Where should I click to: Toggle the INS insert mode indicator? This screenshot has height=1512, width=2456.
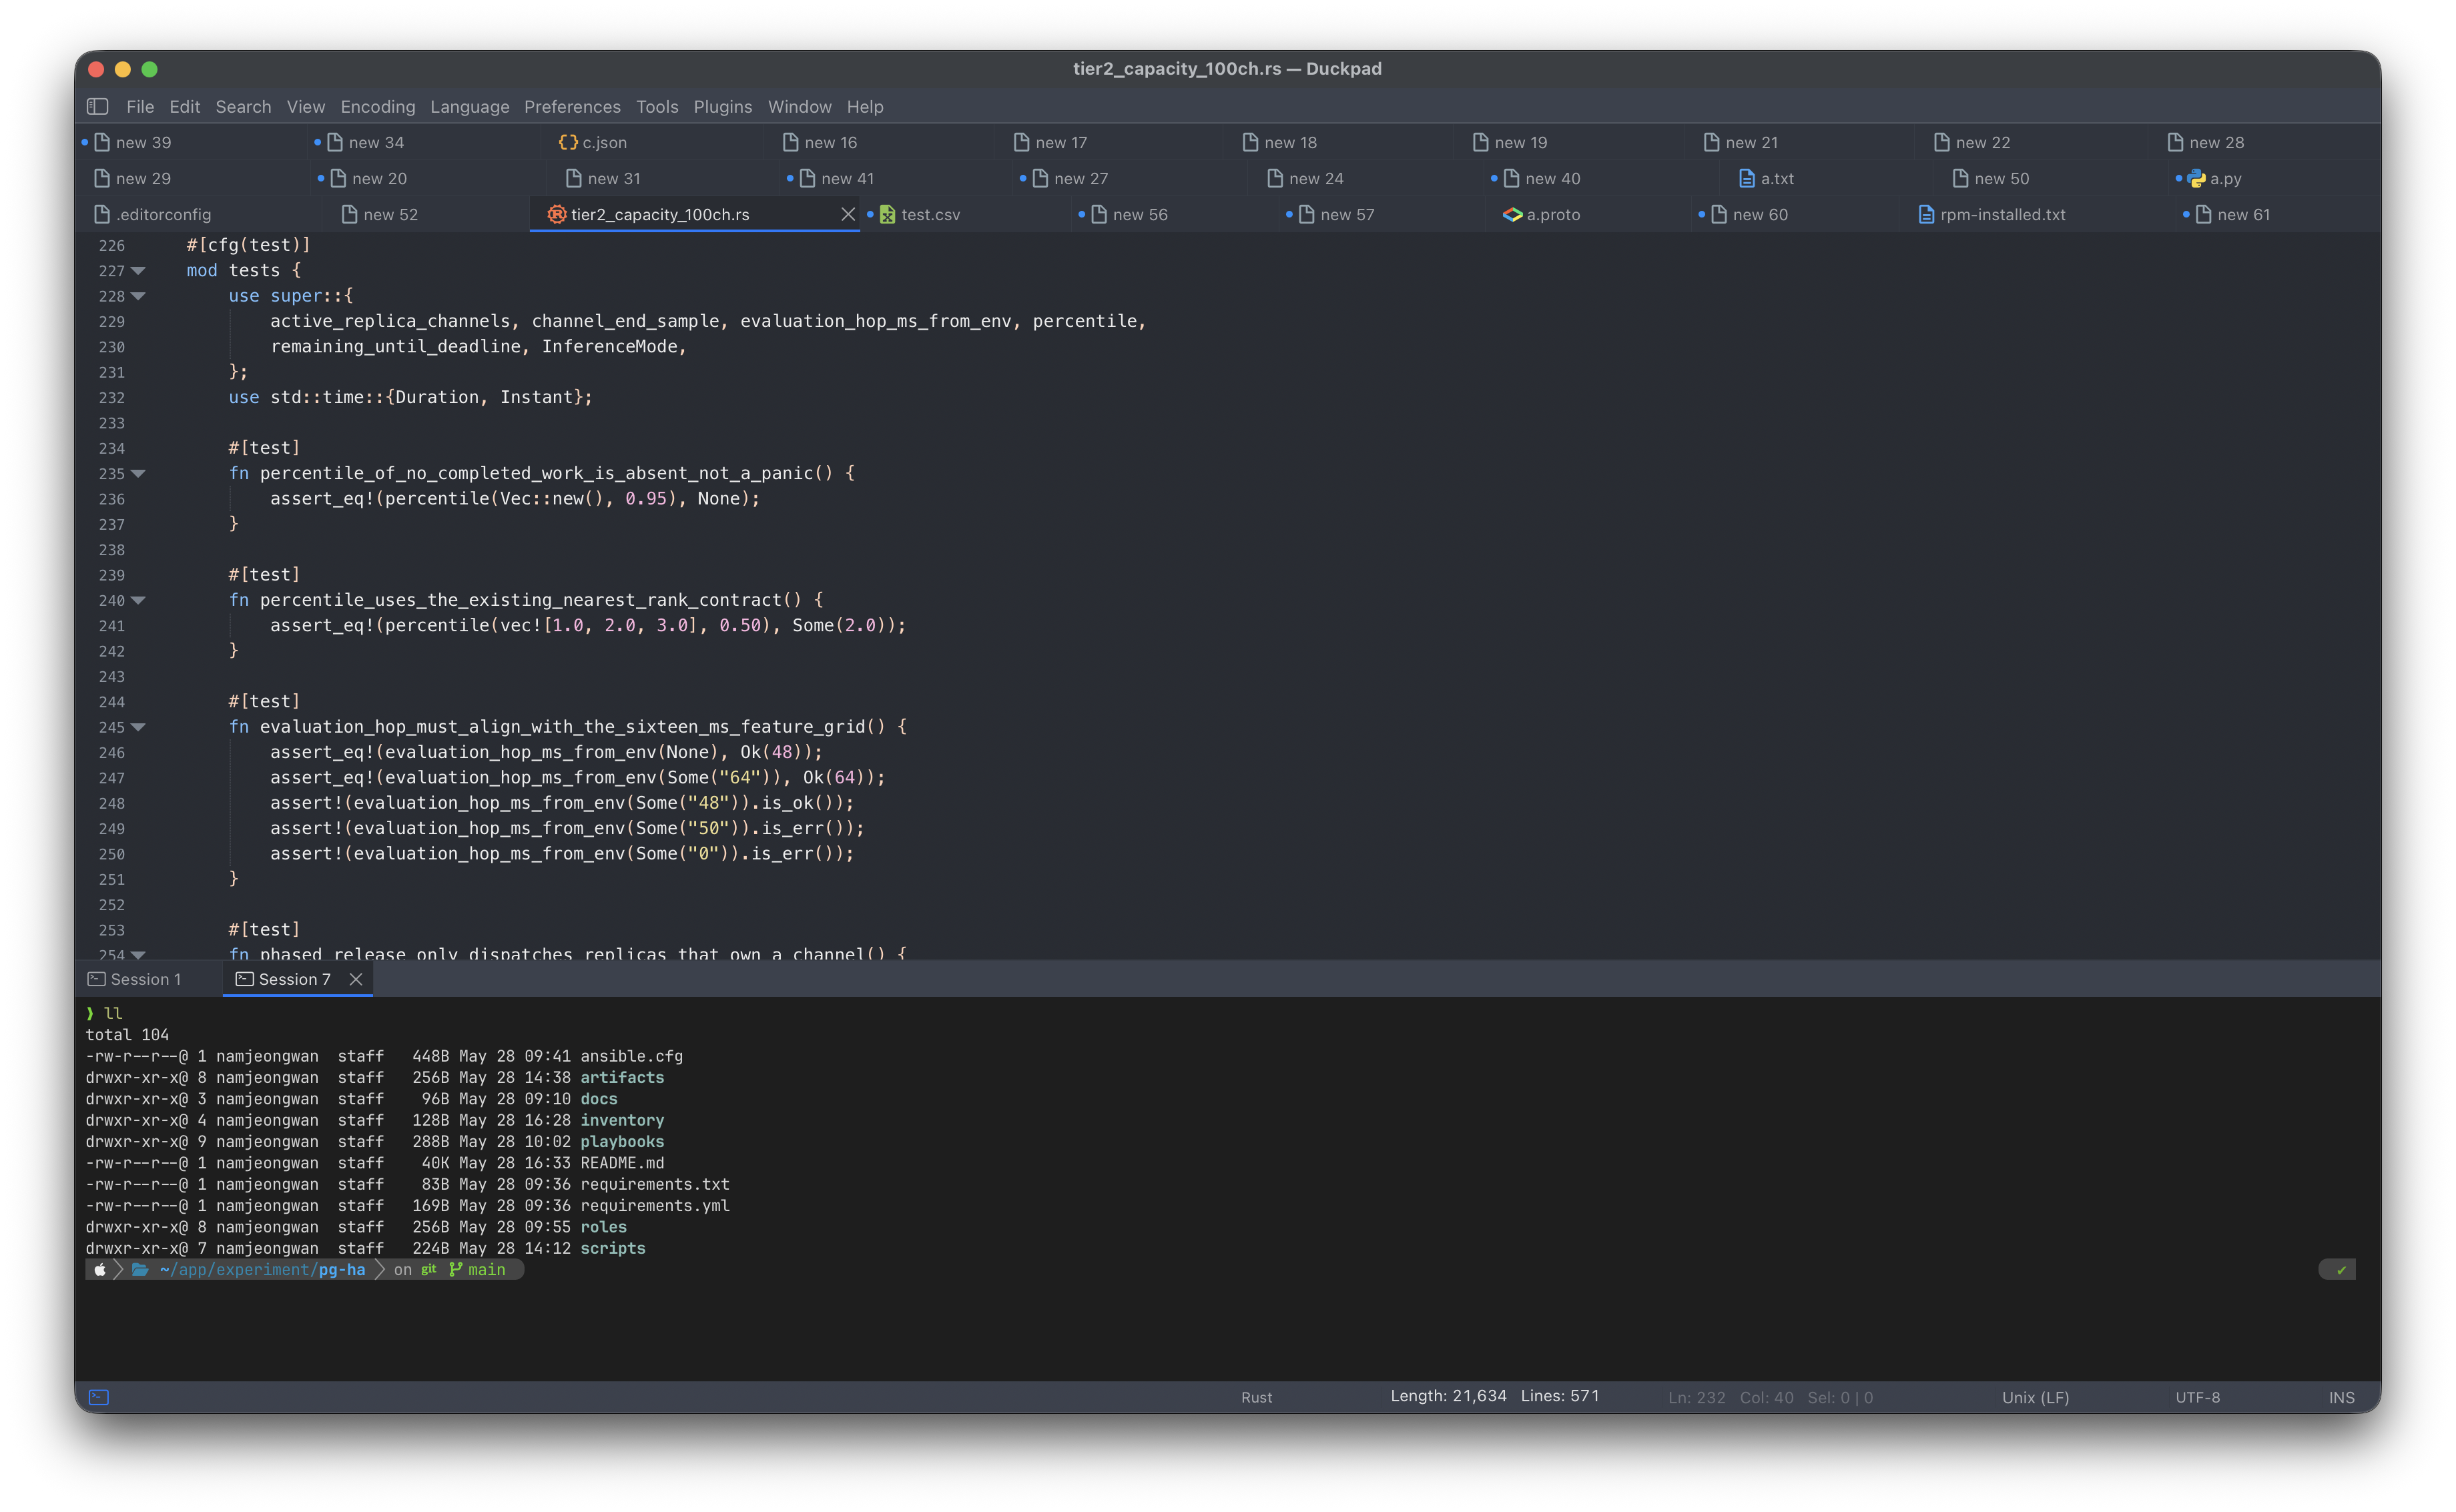[x=2341, y=1397]
